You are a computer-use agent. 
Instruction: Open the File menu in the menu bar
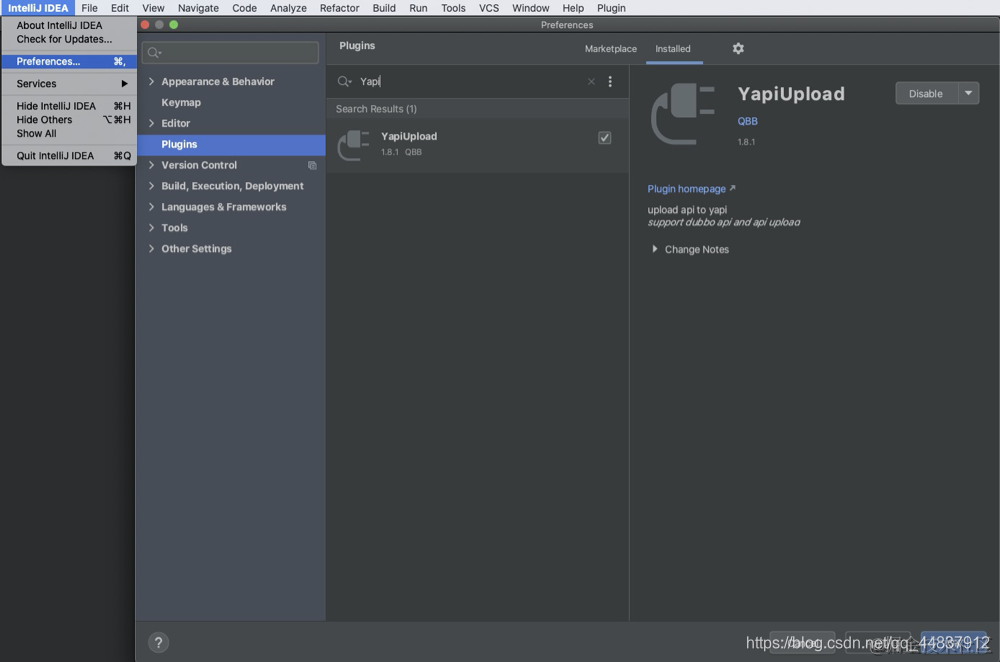[x=89, y=8]
